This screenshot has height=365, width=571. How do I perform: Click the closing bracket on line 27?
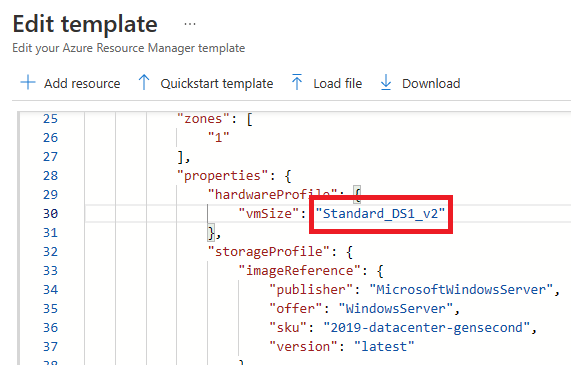[x=181, y=157]
